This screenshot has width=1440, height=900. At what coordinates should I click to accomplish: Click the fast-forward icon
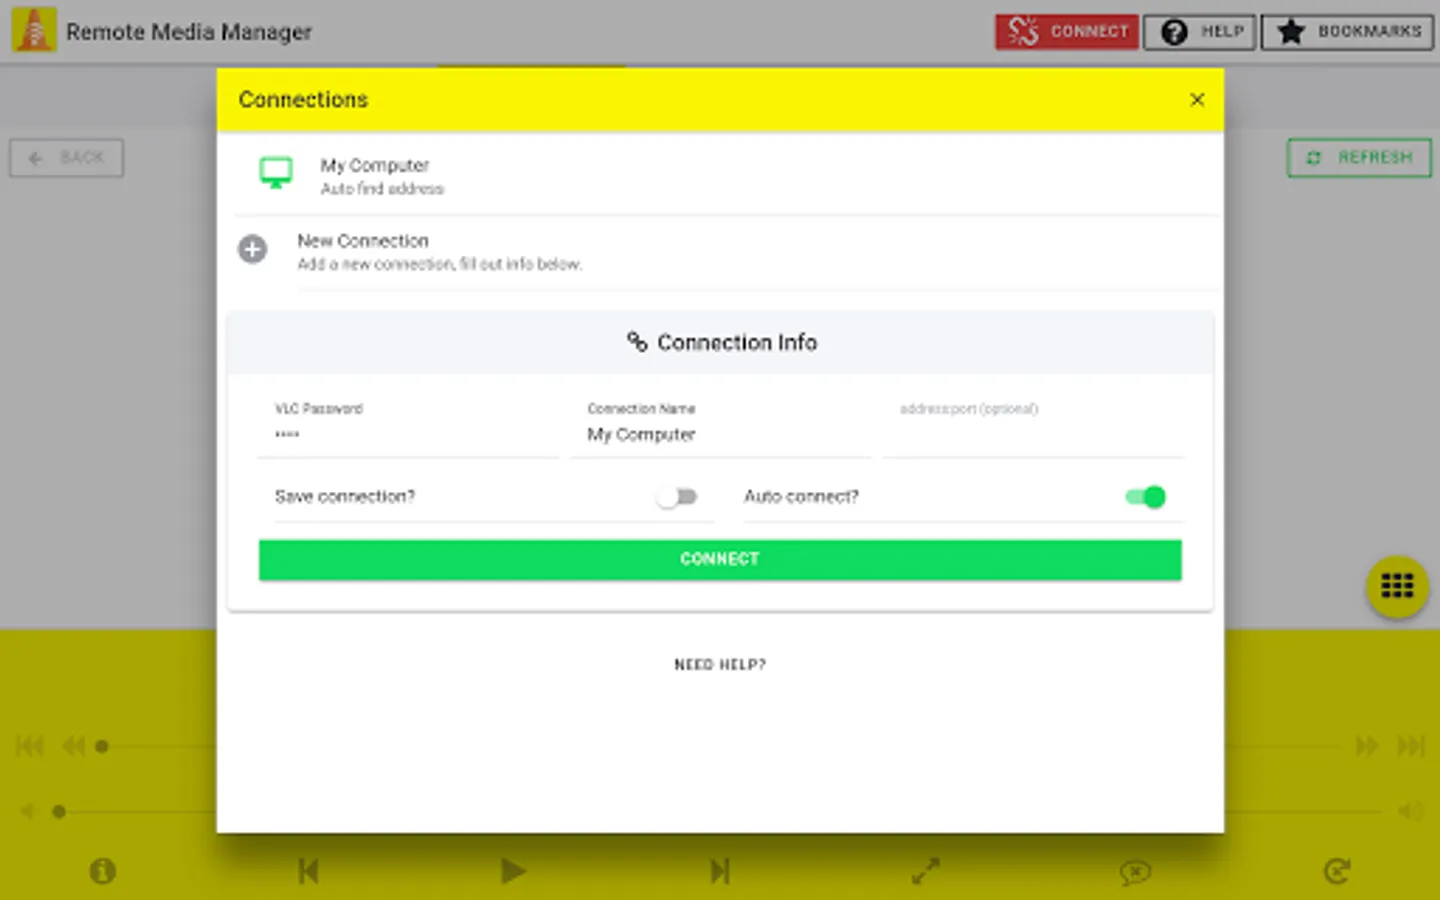1366,746
